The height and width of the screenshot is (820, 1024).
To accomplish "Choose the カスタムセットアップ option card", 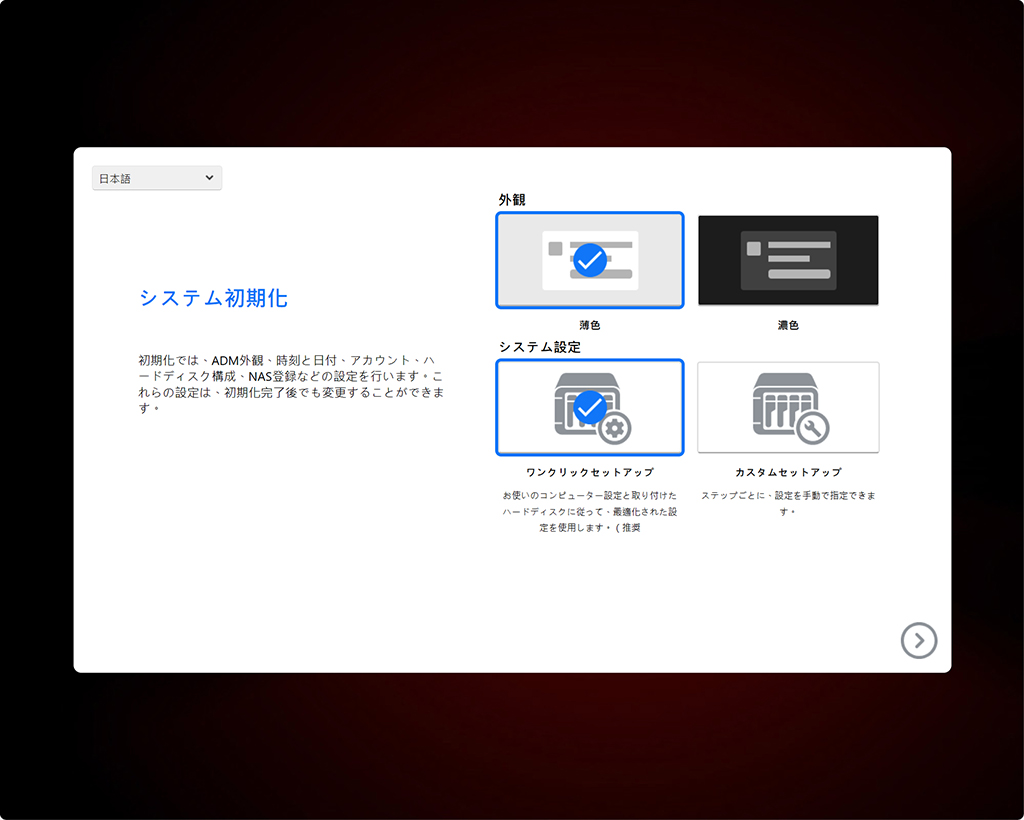I will pos(788,407).
